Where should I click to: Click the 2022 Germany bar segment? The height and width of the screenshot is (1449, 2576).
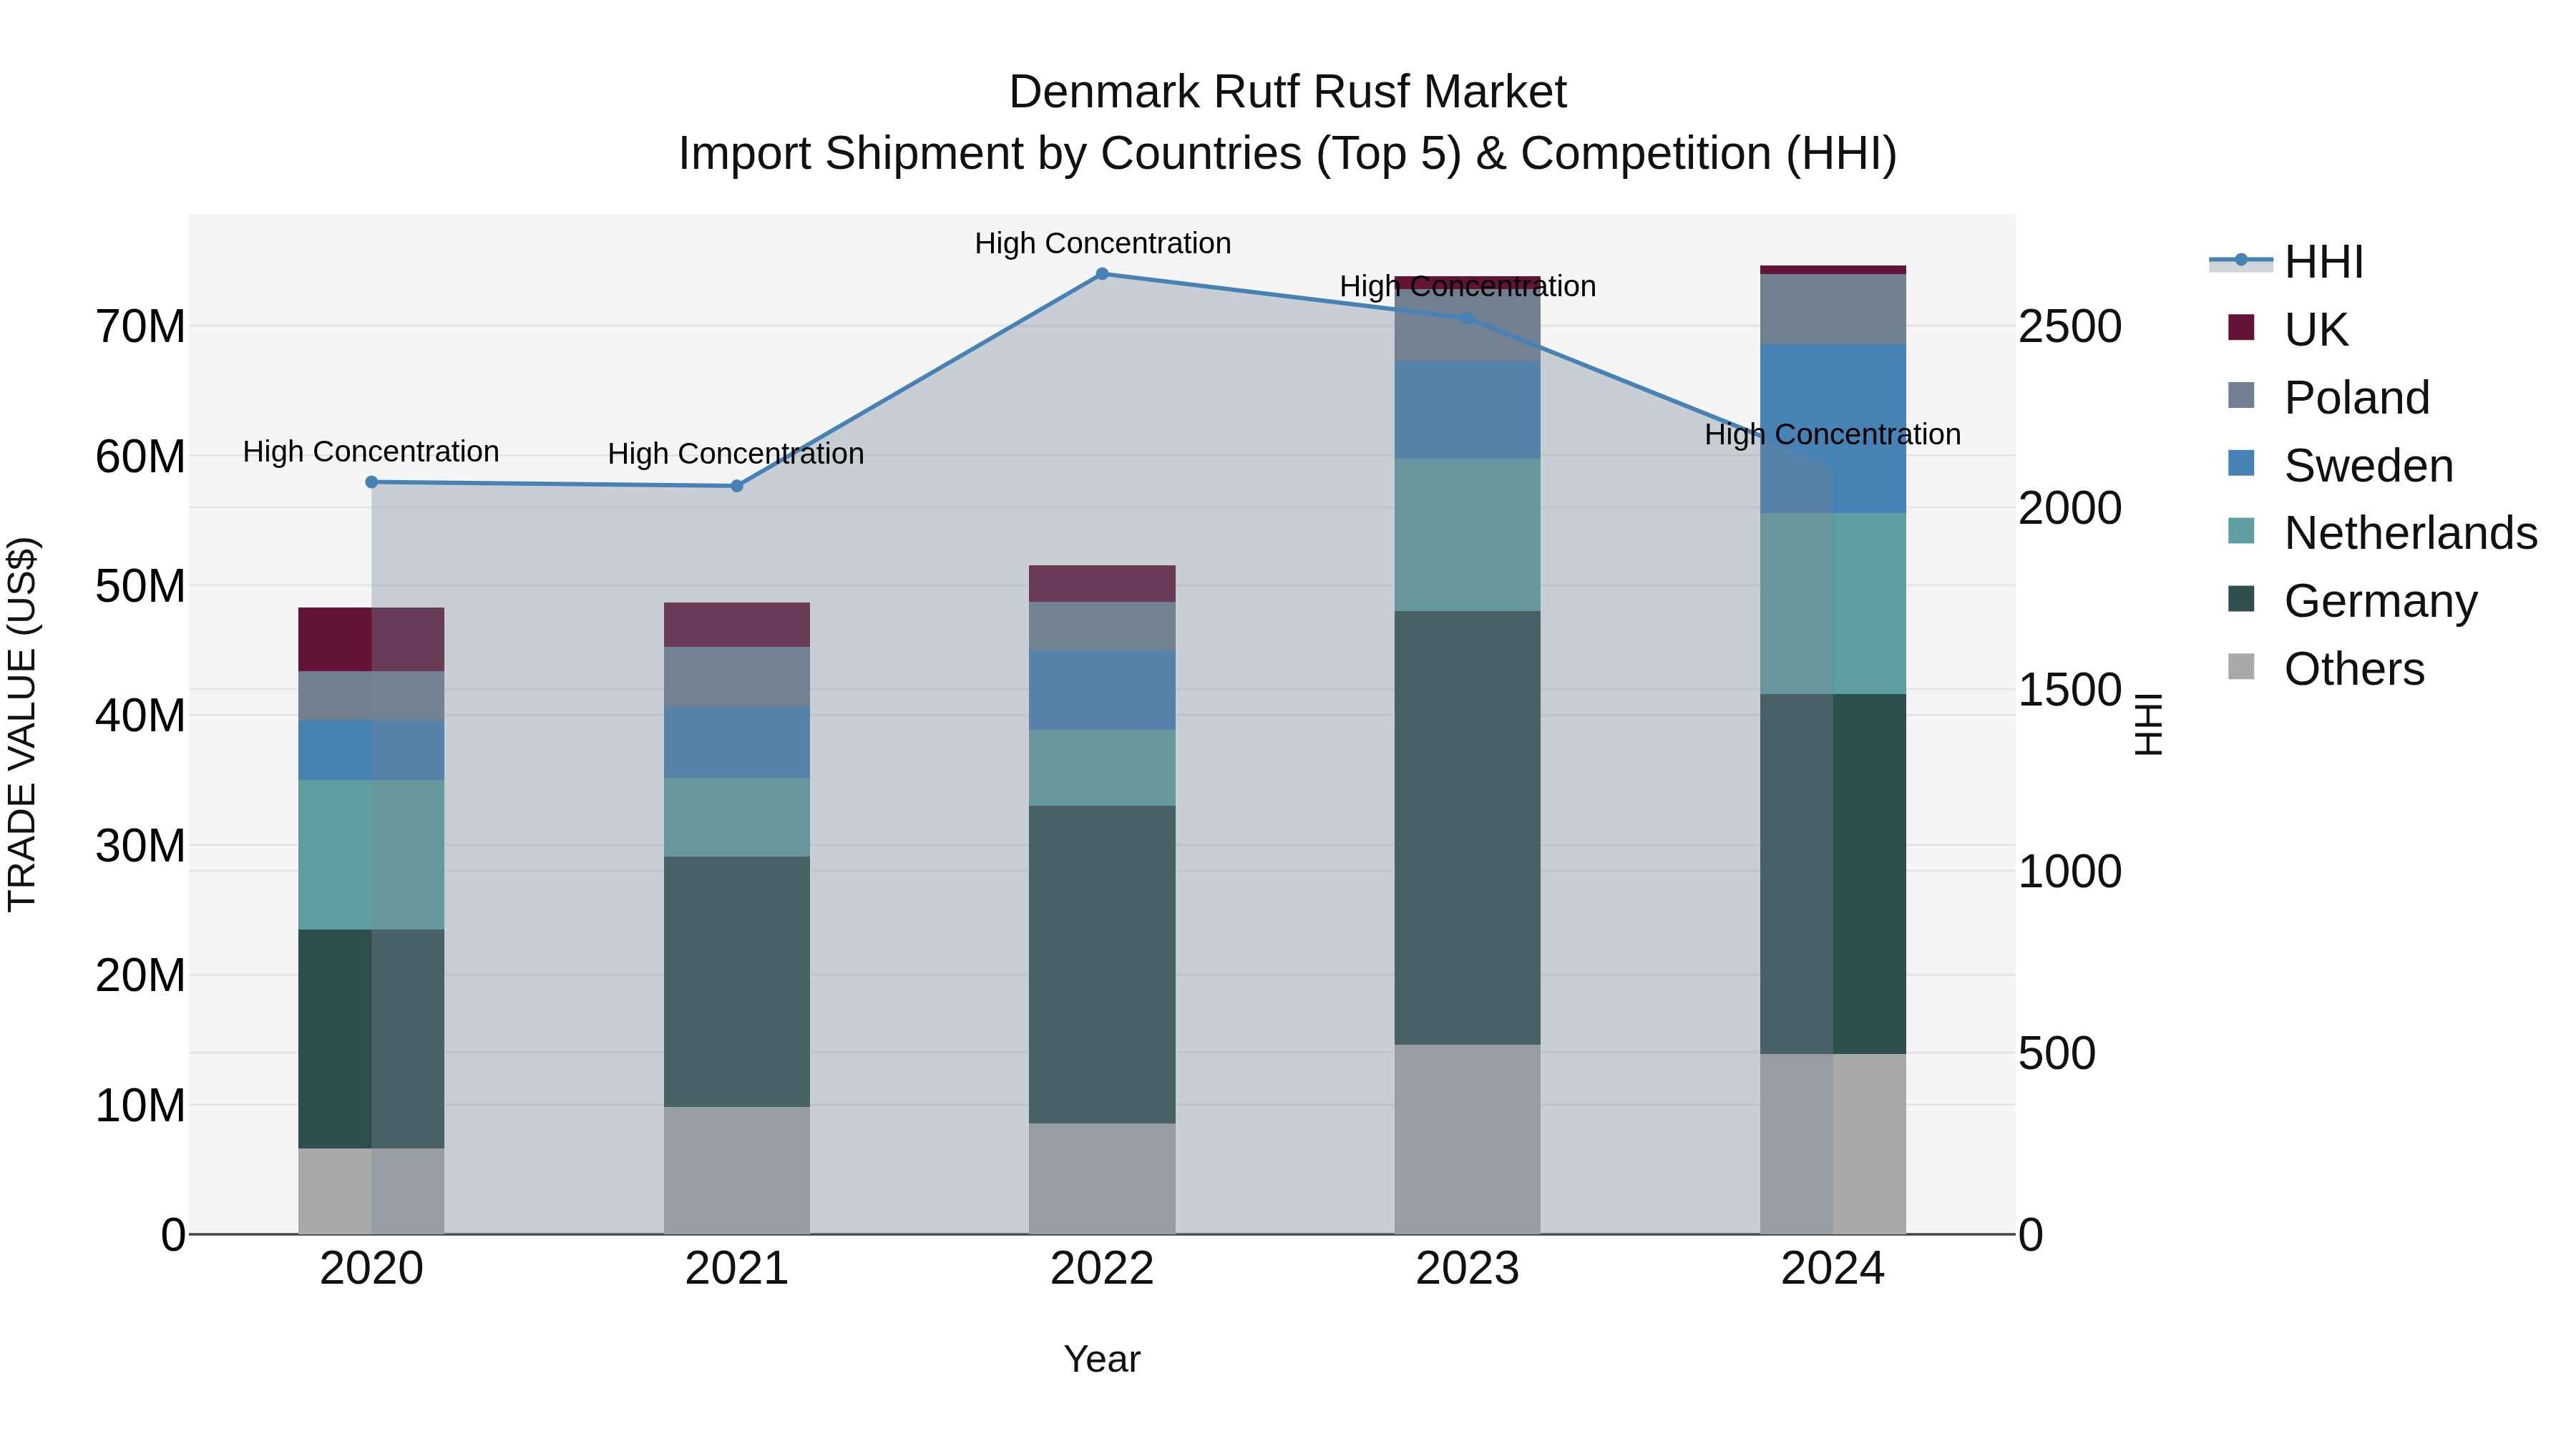coord(1102,964)
